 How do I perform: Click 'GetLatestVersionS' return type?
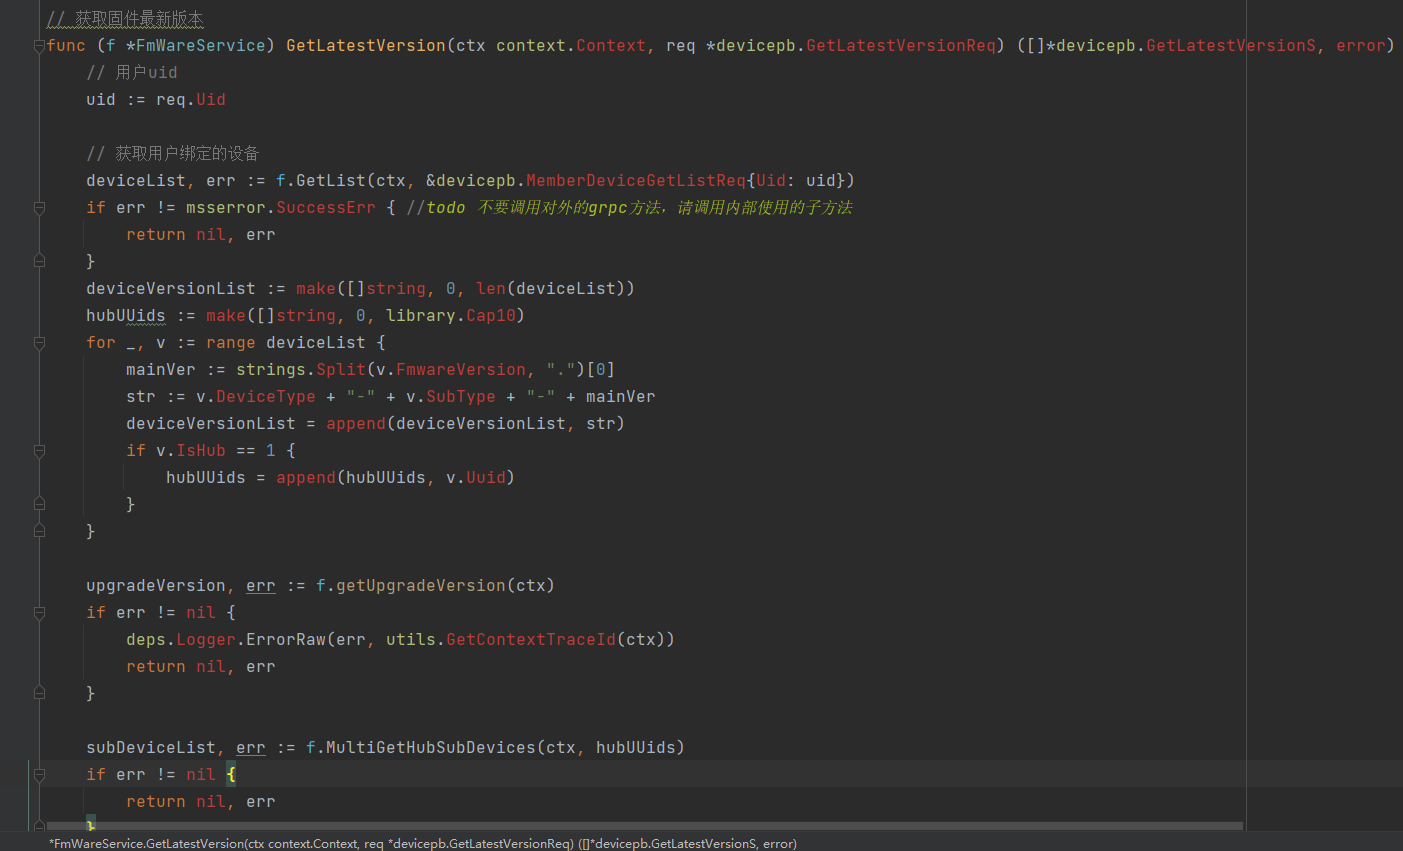(x=1231, y=46)
